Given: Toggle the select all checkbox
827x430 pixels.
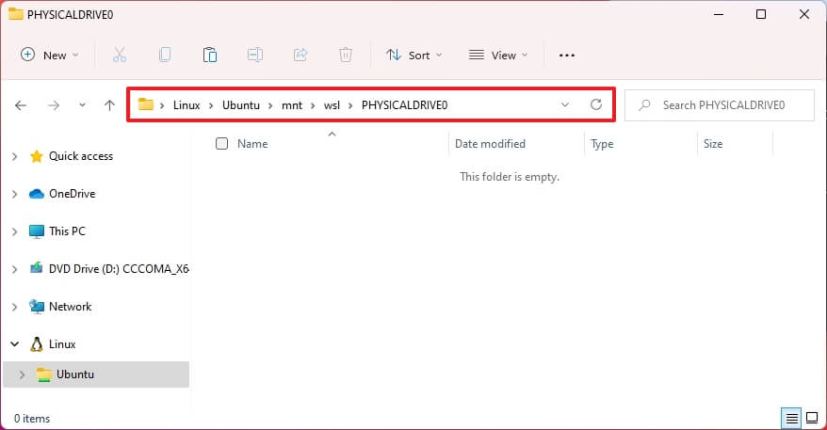Looking at the screenshot, I should [222, 144].
